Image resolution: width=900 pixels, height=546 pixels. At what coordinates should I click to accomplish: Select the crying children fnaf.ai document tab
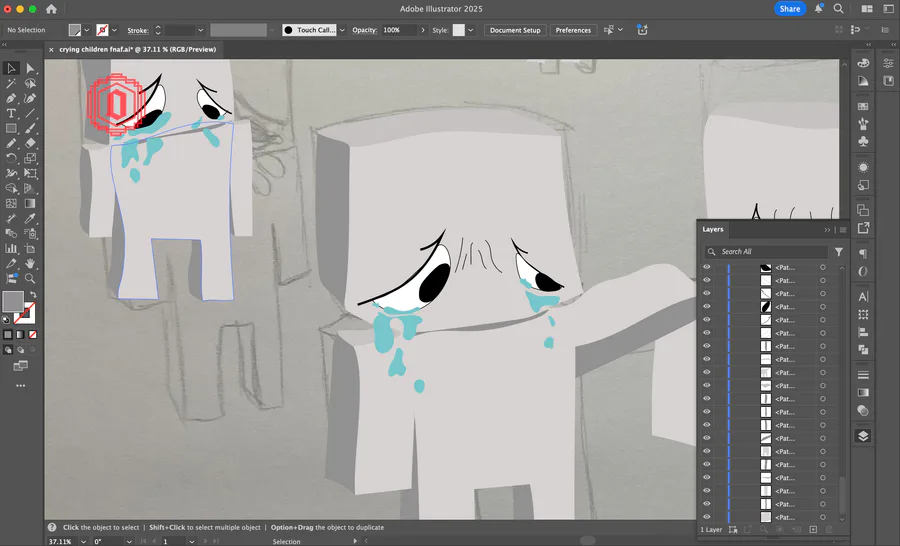click(137, 49)
